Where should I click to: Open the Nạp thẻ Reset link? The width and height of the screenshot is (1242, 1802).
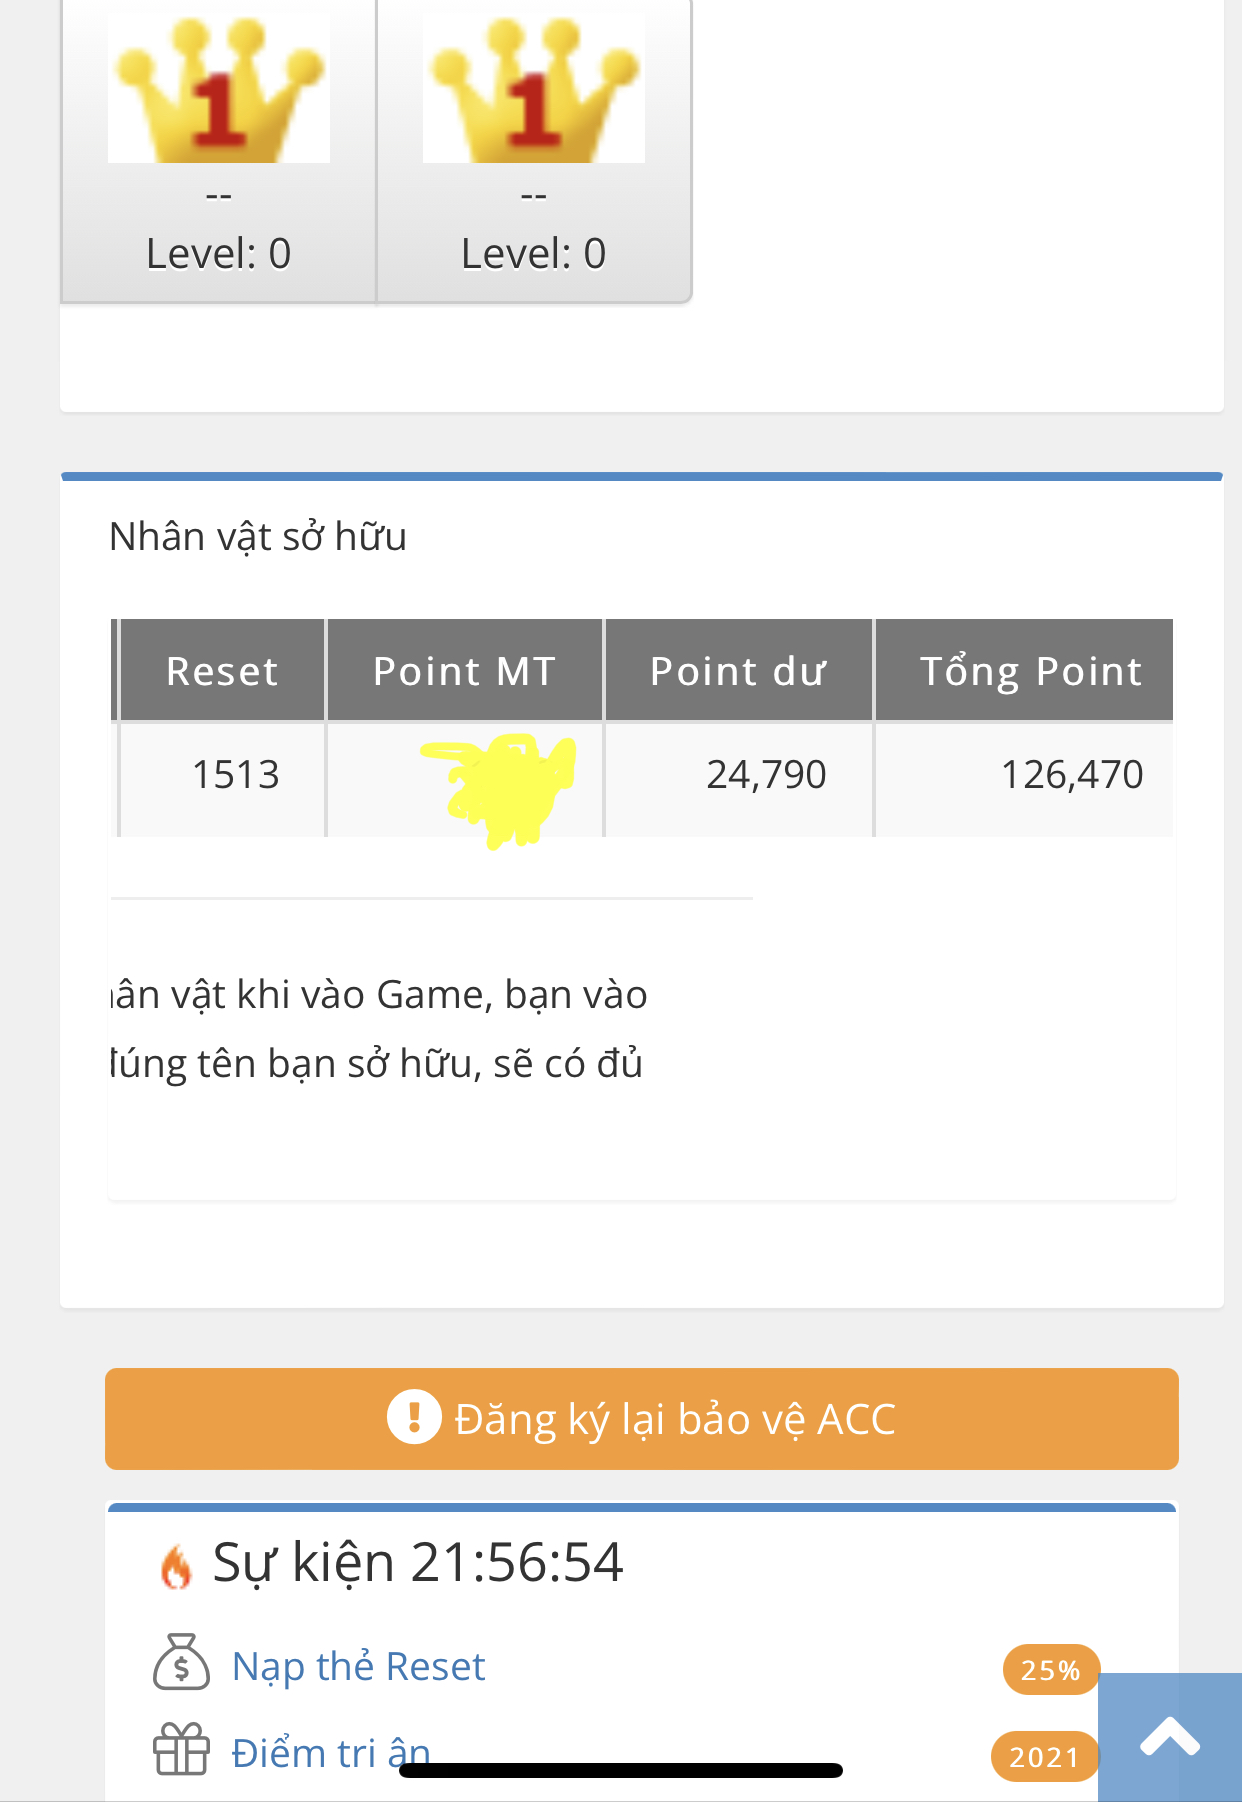358,1667
